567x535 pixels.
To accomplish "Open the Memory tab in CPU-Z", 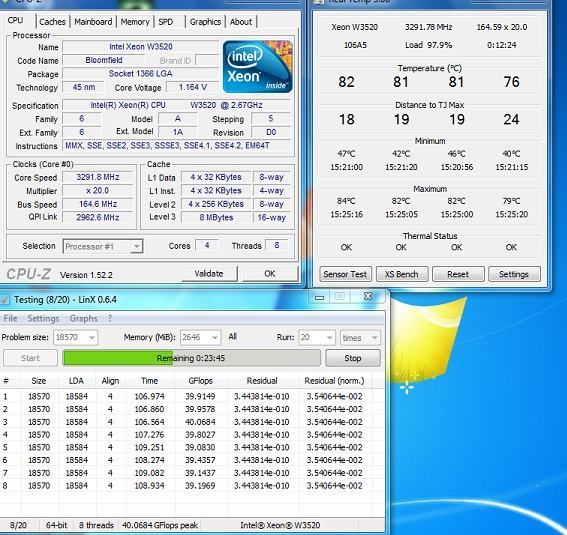I will tap(135, 22).
